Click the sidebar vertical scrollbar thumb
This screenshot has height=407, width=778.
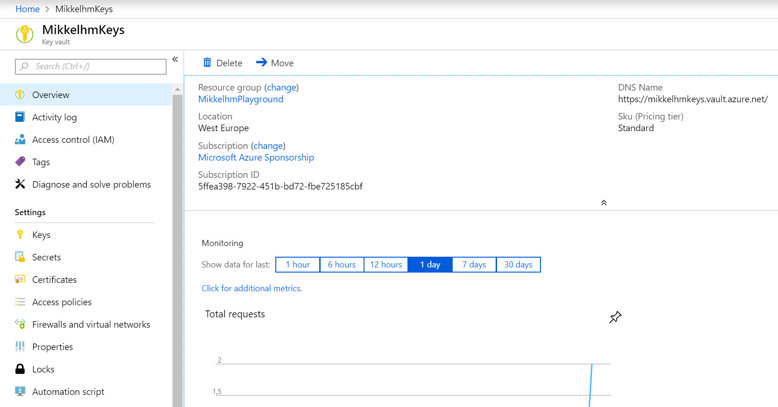(x=177, y=250)
